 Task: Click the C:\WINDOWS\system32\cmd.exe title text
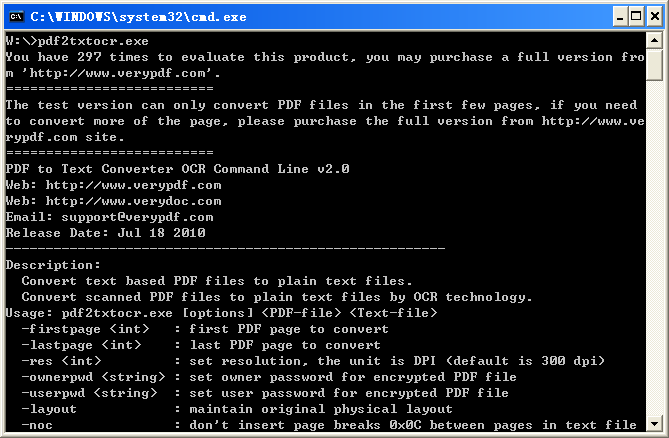(138, 17)
